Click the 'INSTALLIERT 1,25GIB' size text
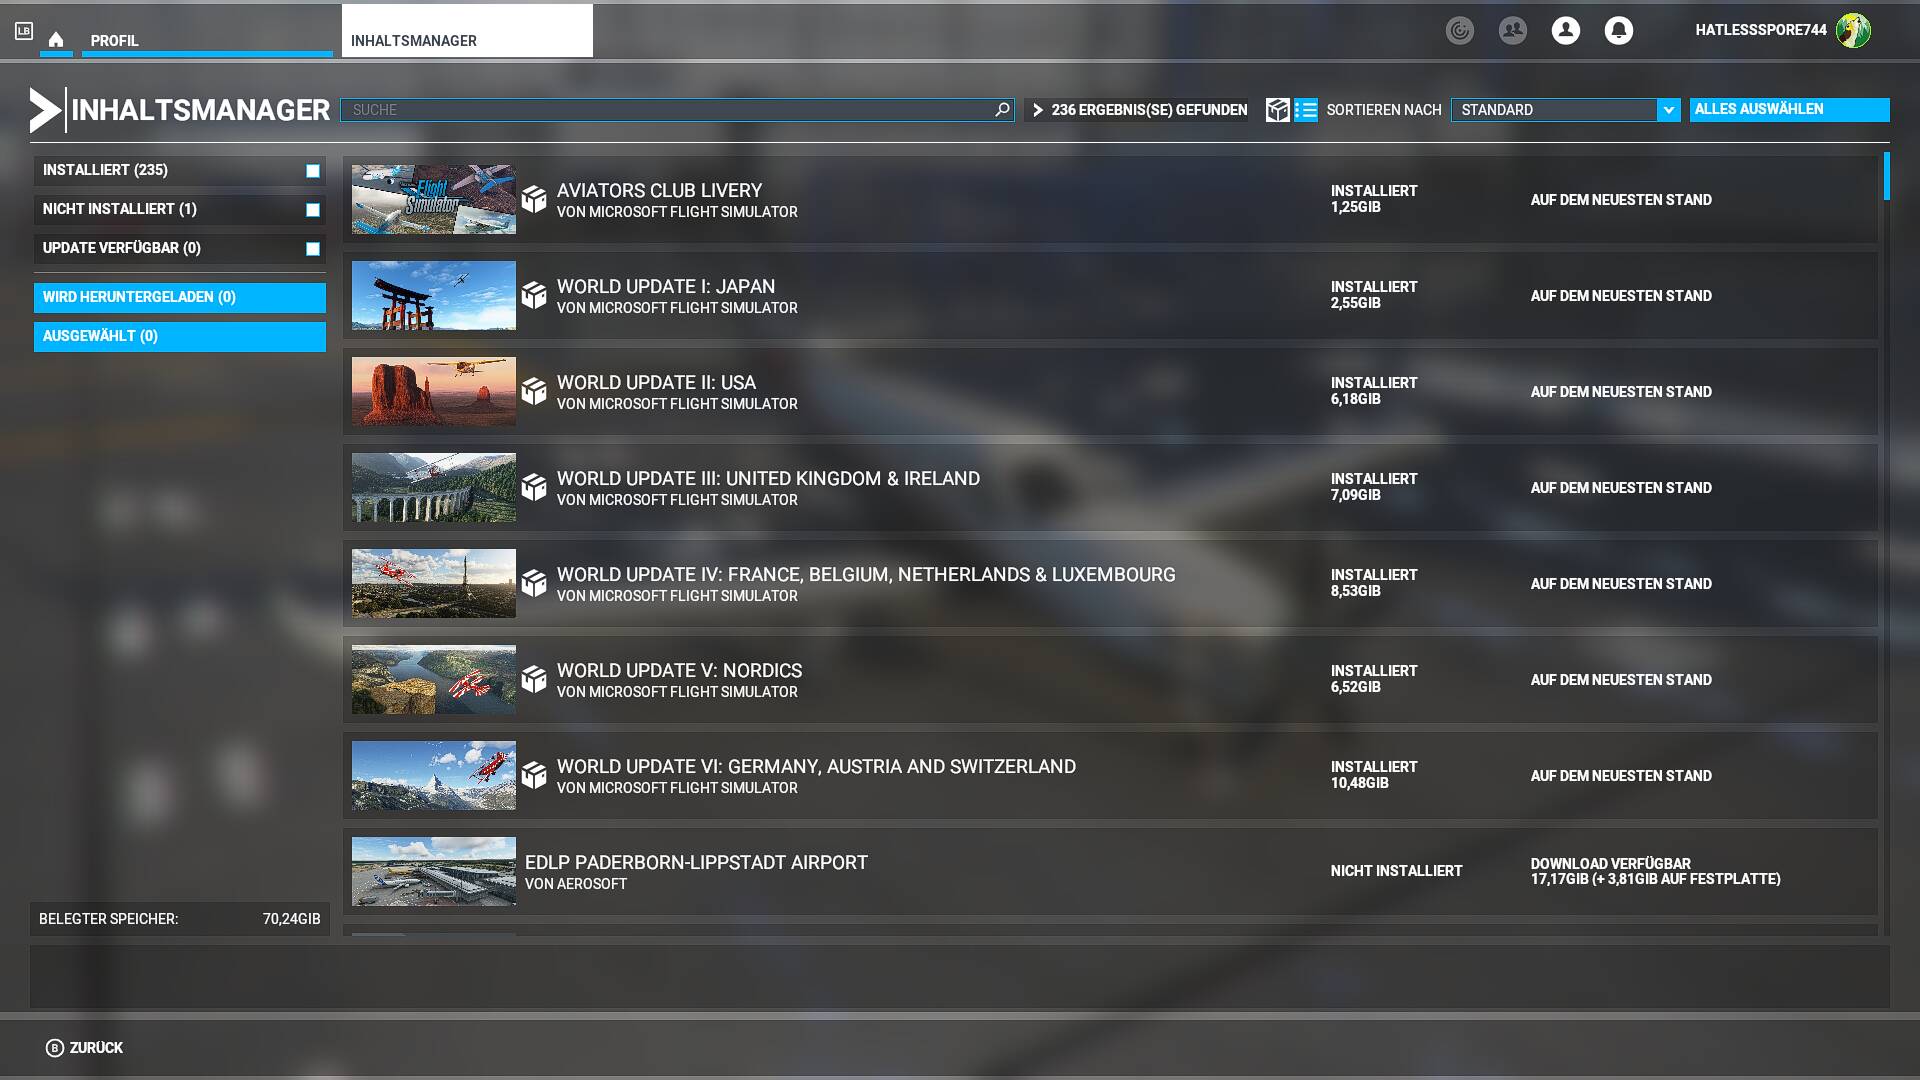Screen dimensions: 1920x1080 pos(1374,199)
